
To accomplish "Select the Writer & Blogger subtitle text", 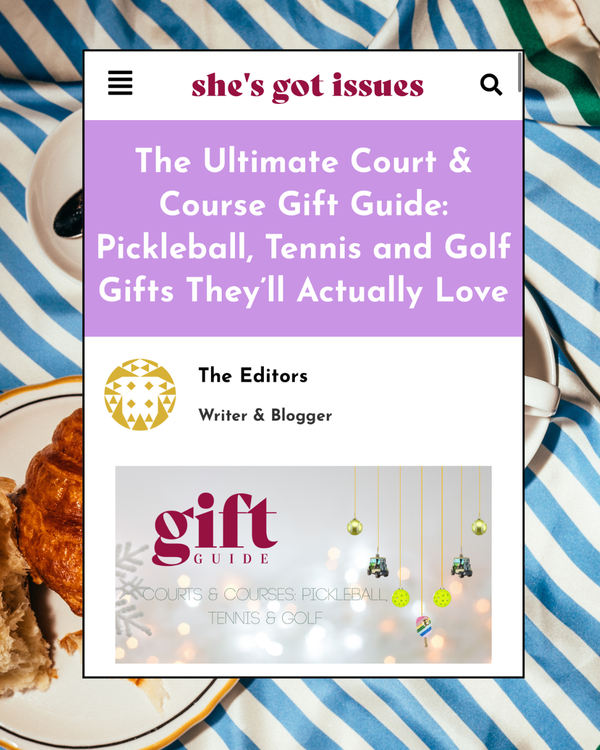I will pyautogui.click(x=265, y=415).
